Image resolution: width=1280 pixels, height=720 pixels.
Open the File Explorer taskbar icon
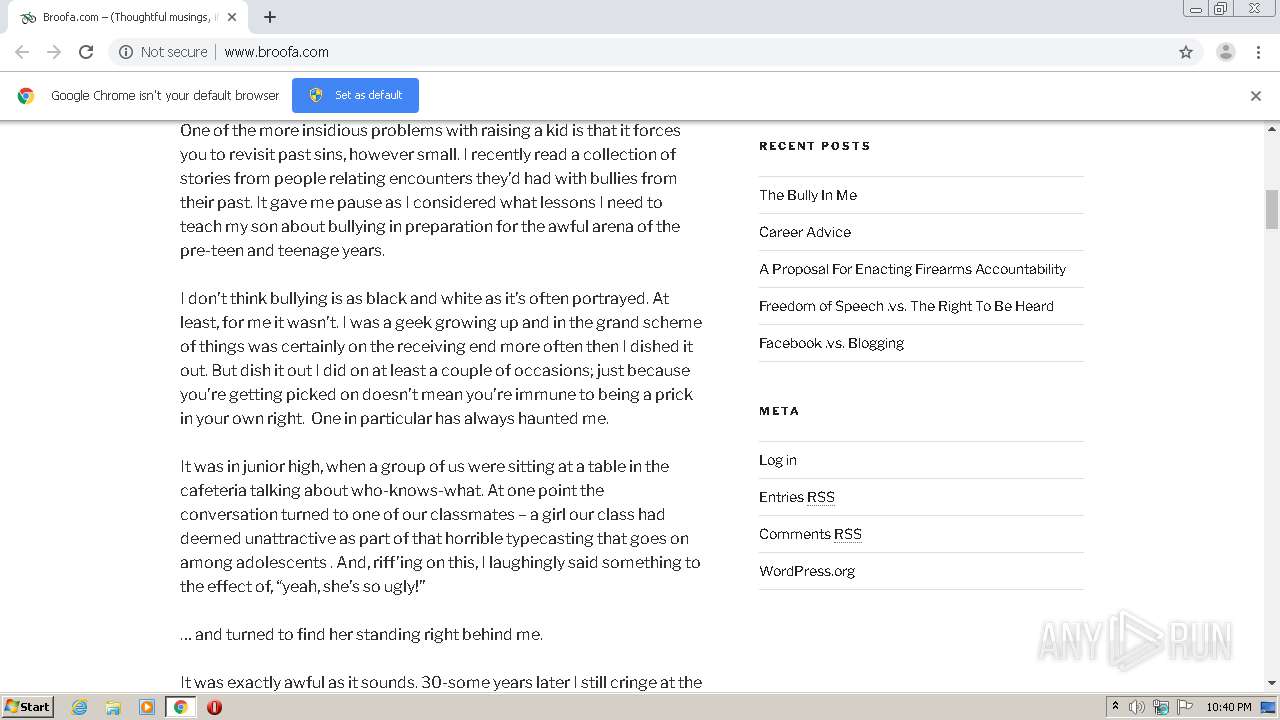click(x=113, y=707)
